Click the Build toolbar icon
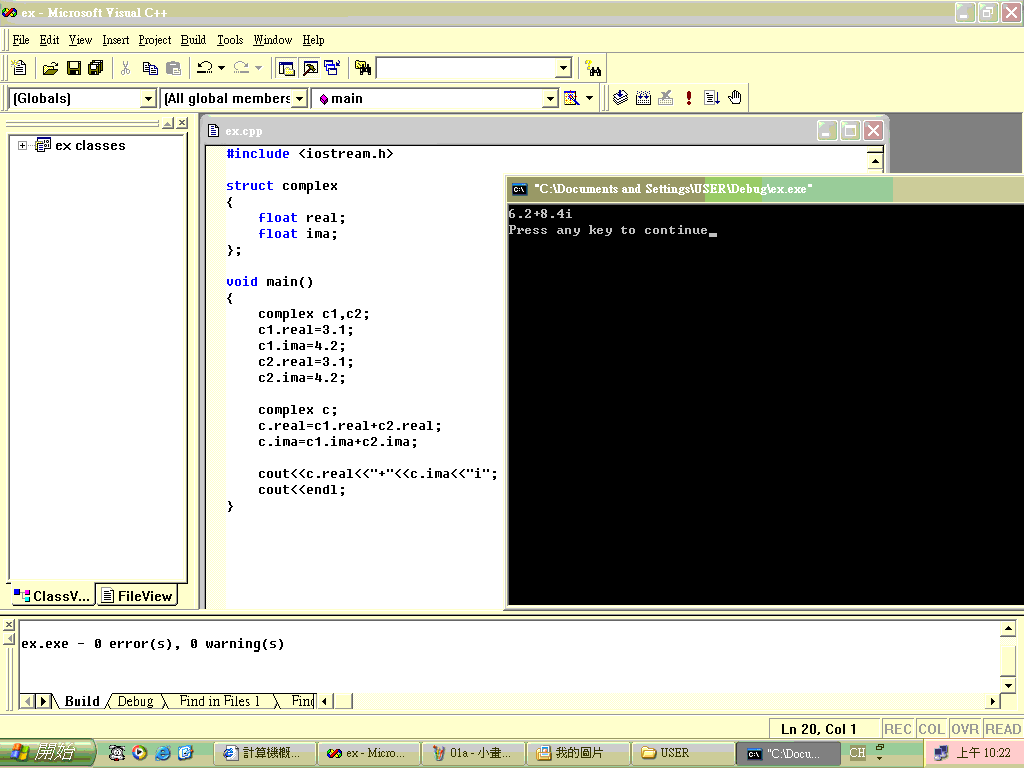Image resolution: width=1024 pixels, height=768 pixels. 643,98
